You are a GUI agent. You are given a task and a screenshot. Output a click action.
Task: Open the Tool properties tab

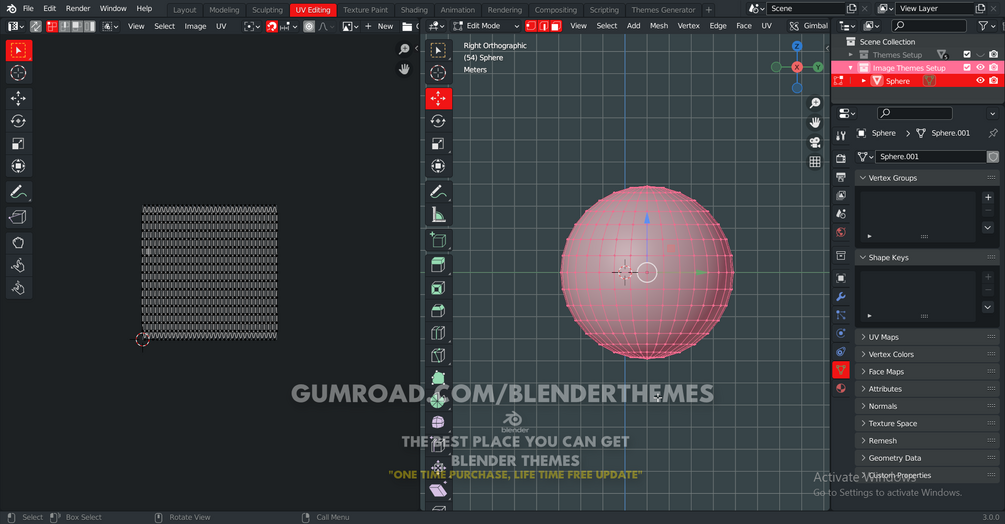pyautogui.click(x=841, y=136)
